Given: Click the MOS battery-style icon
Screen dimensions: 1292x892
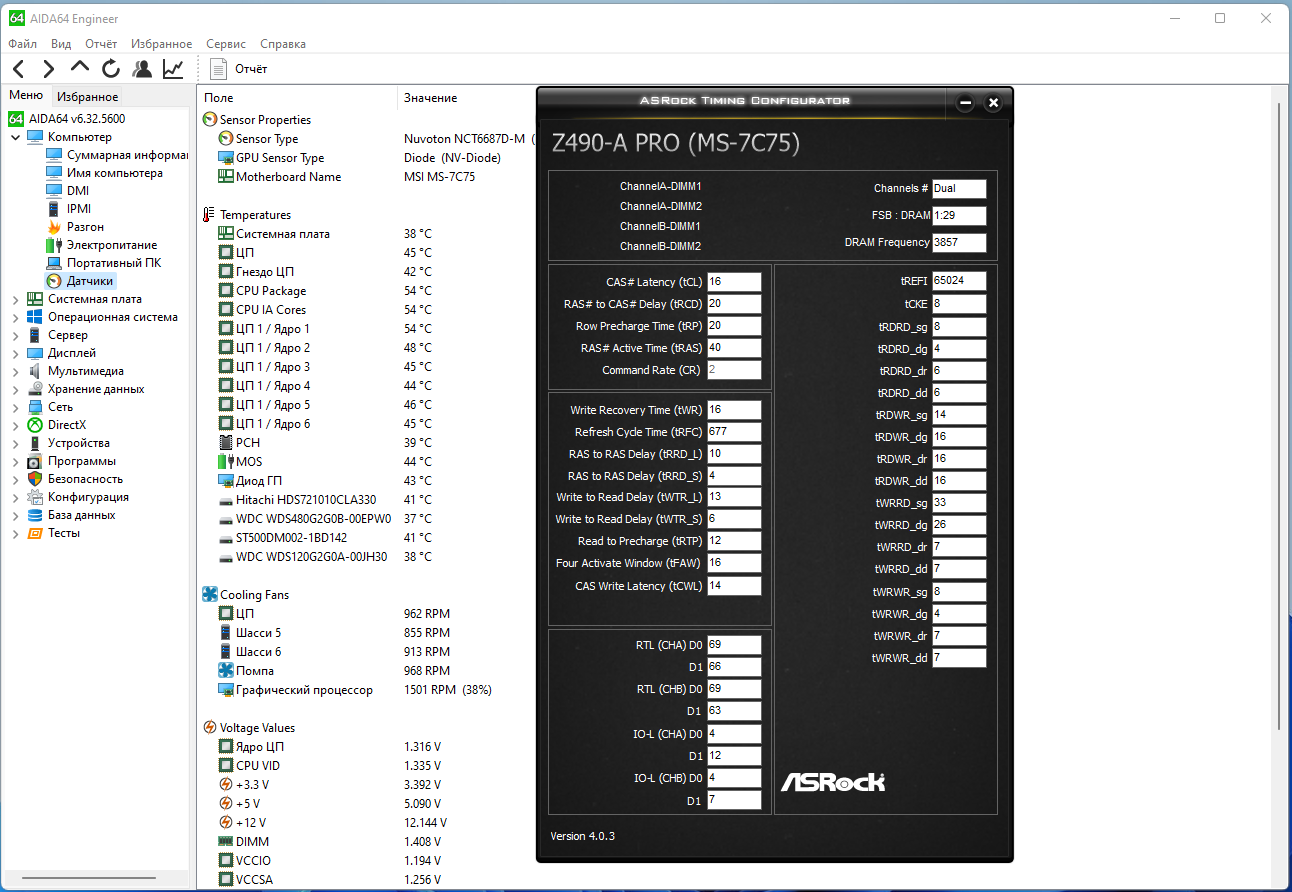Looking at the screenshot, I should [226, 462].
